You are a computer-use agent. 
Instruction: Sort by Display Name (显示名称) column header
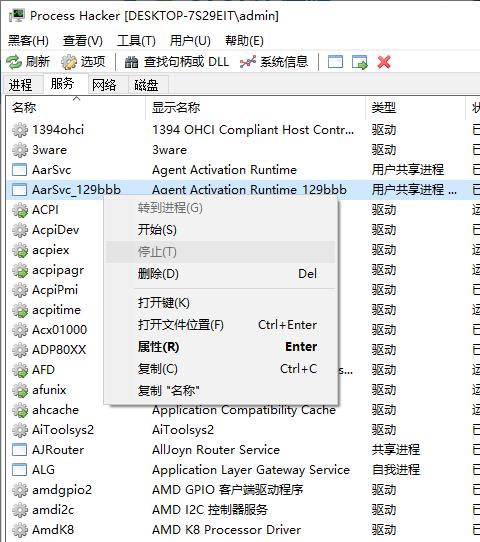click(x=255, y=108)
